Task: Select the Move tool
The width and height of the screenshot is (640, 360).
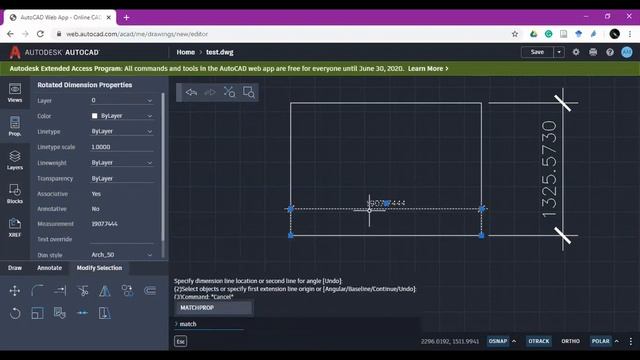Action: (15, 291)
